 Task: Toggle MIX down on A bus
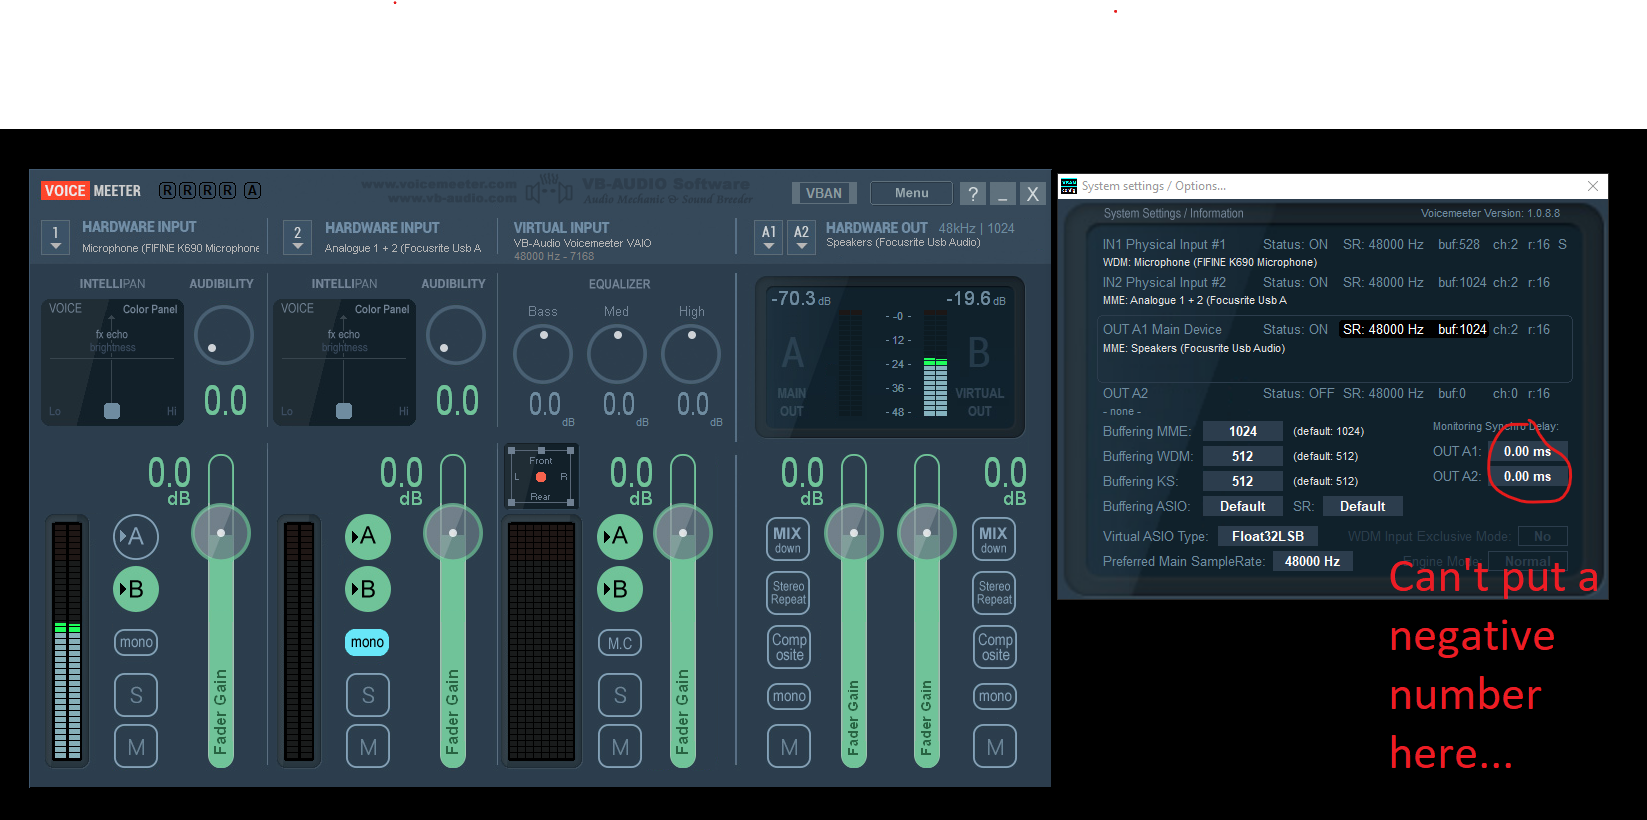click(x=788, y=539)
